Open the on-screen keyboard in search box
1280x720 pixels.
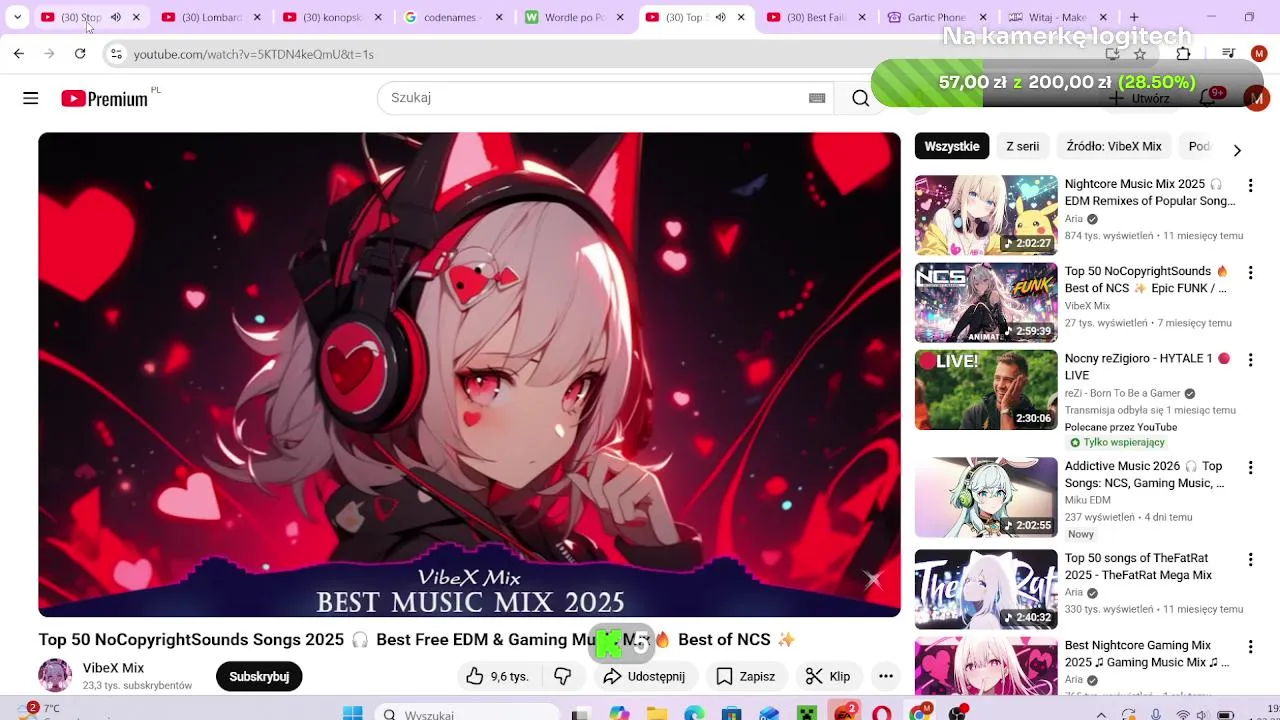(x=817, y=98)
